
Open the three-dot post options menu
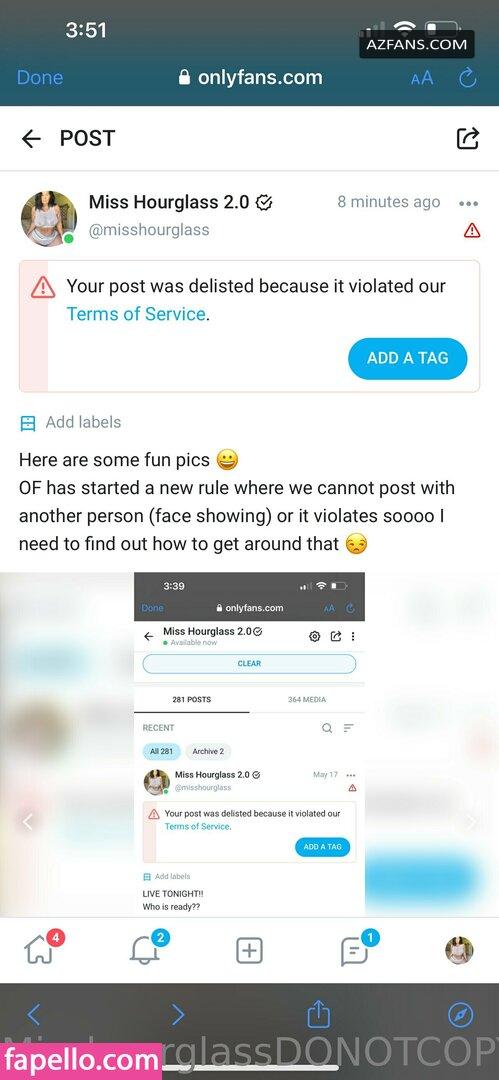[468, 203]
